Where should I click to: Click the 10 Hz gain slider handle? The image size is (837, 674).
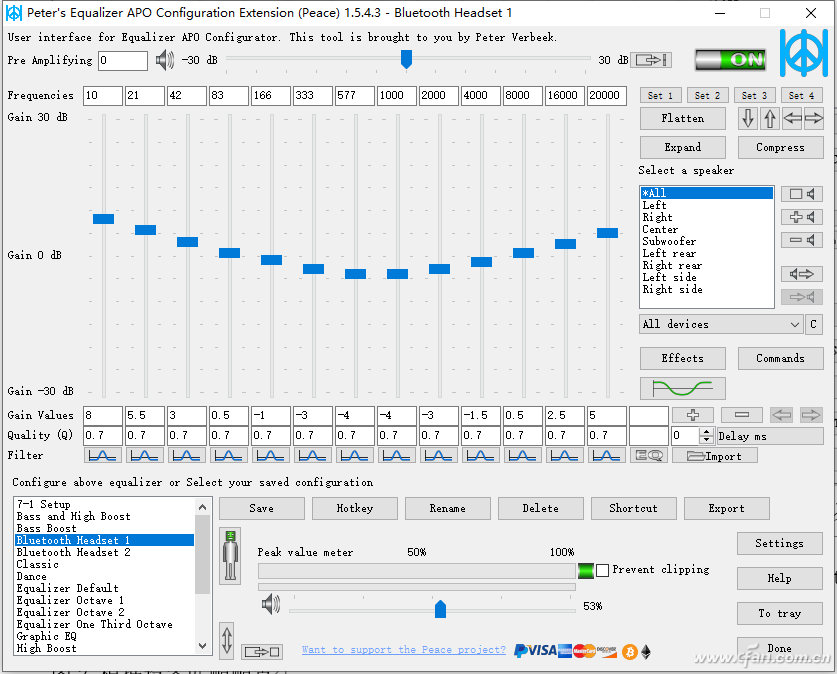coord(104,219)
